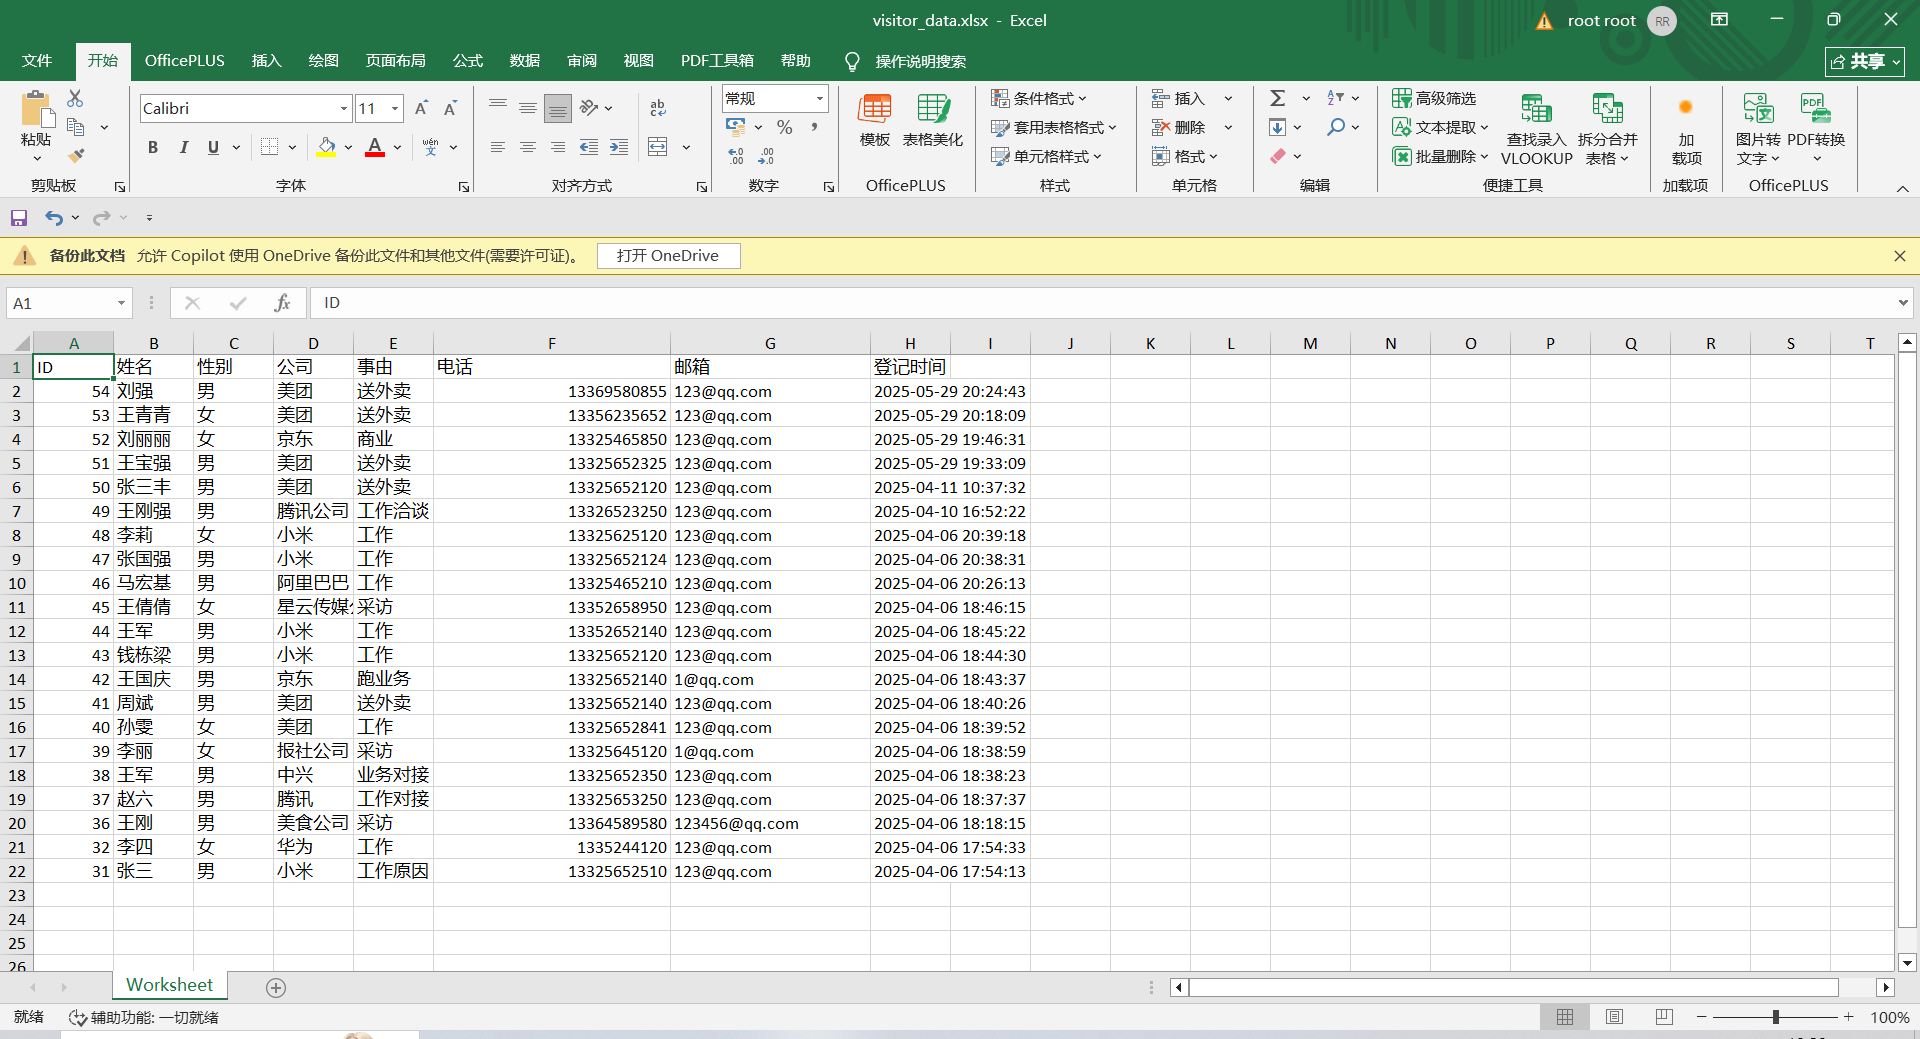Switch to Normal view in status bar

1565,1017
